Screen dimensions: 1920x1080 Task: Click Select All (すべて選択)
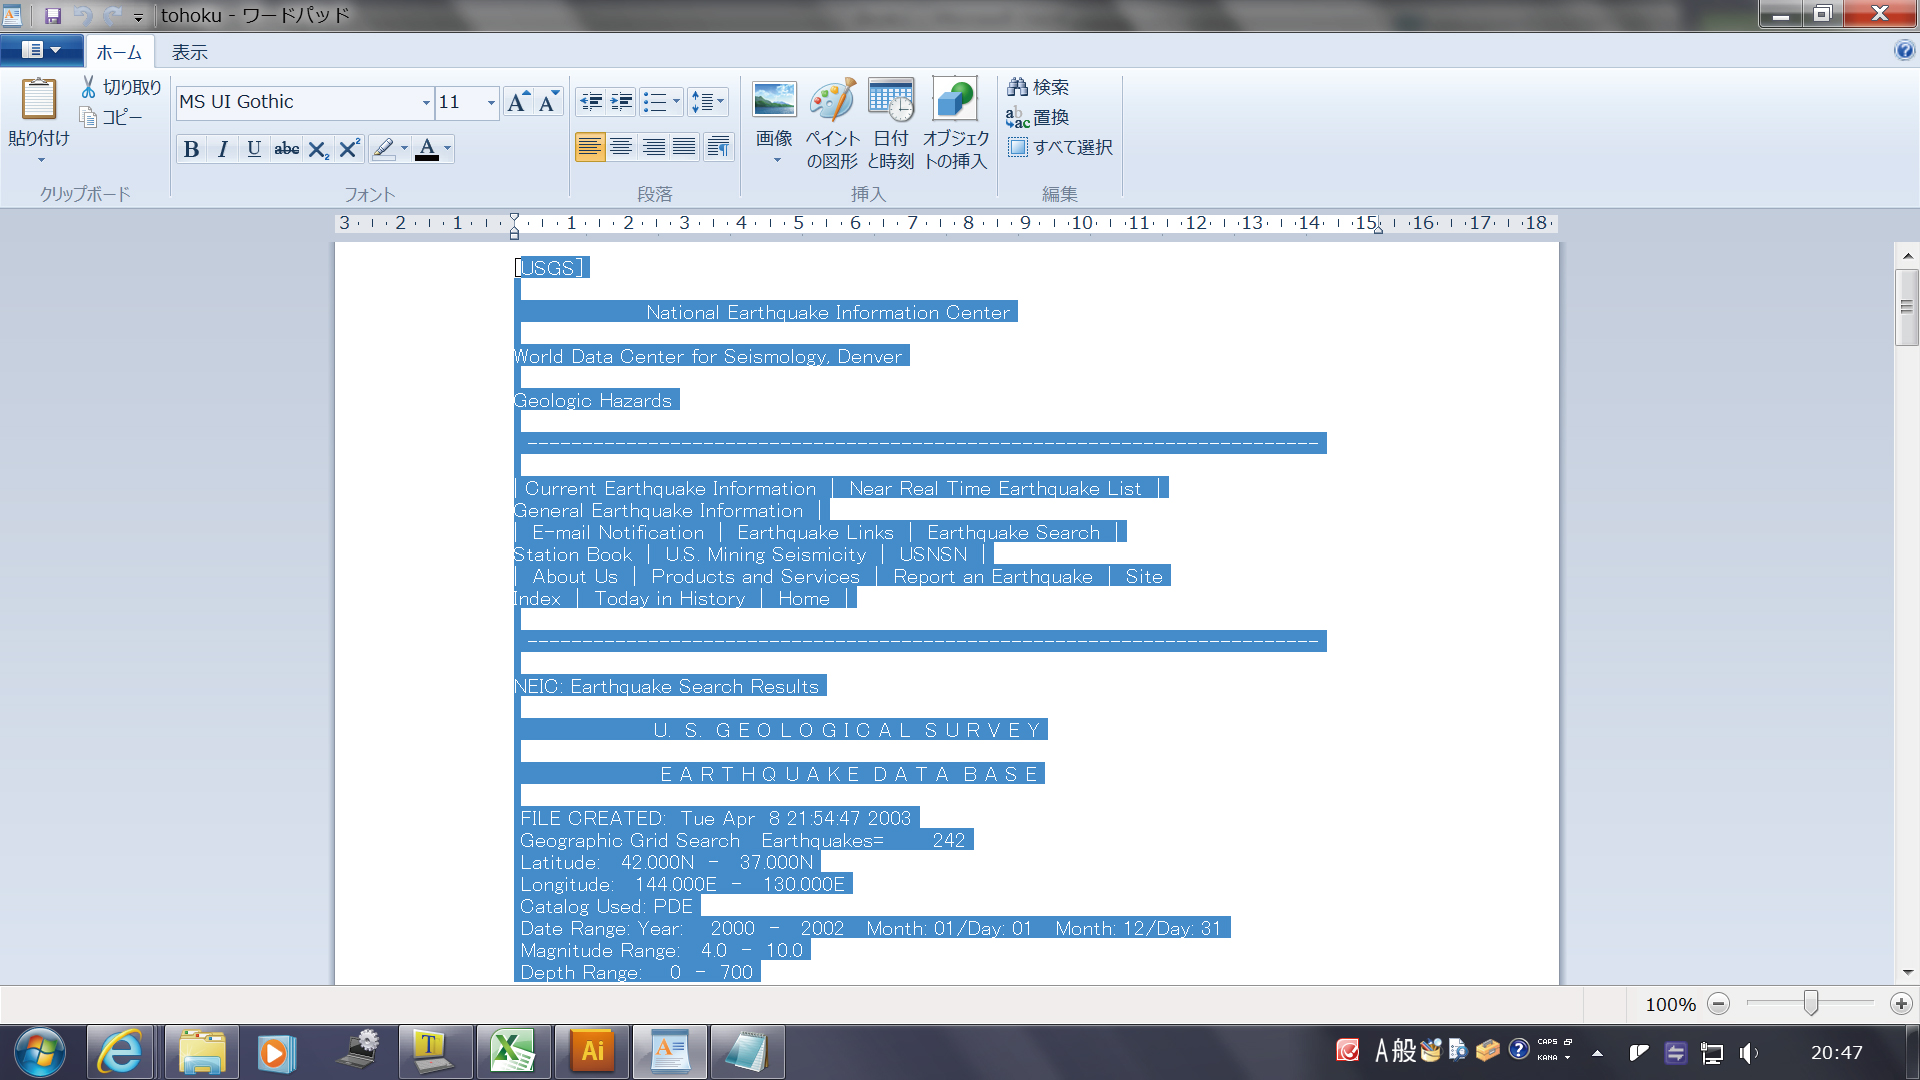[x=1060, y=147]
